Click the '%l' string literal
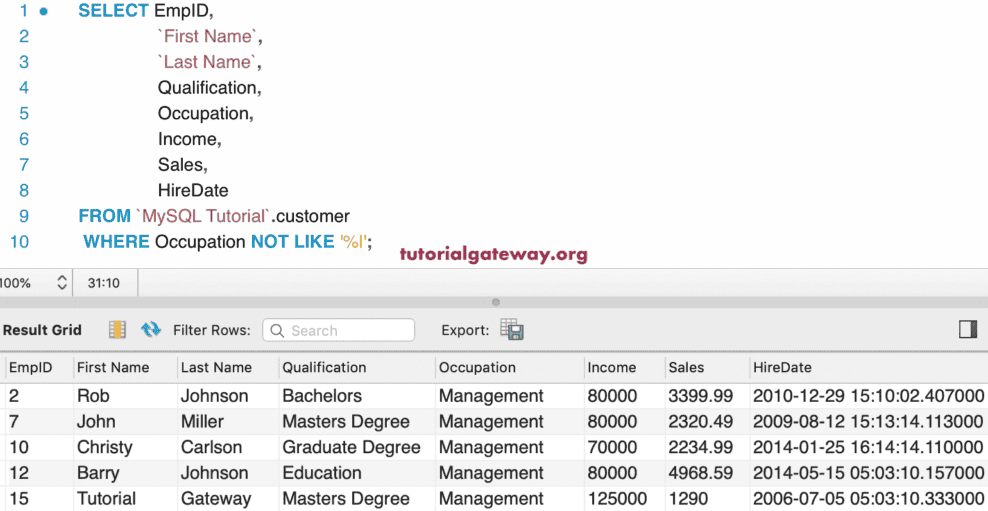Screen dimensions: 988x511 353,242
